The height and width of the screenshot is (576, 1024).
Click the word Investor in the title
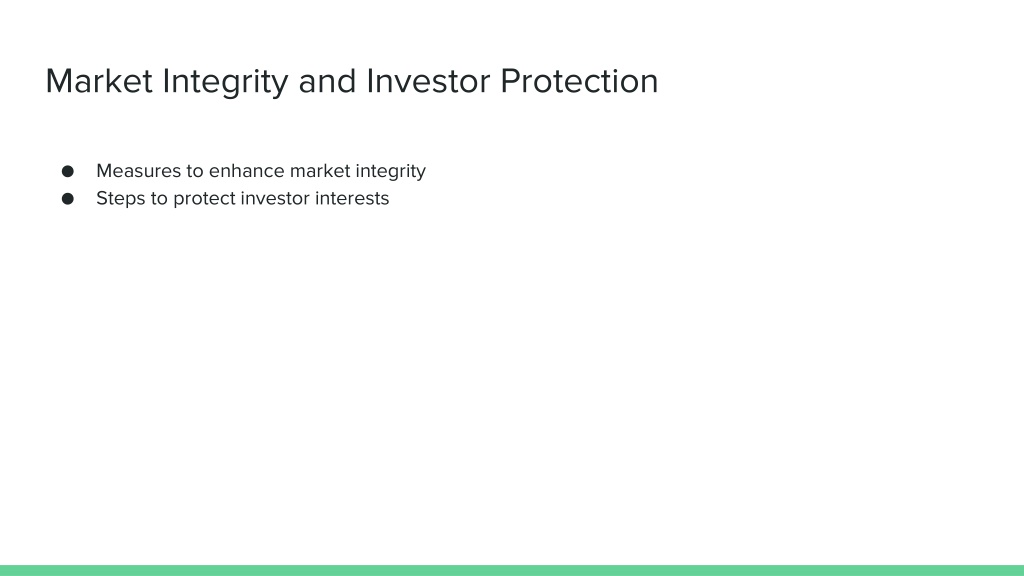(x=428, y=81)
